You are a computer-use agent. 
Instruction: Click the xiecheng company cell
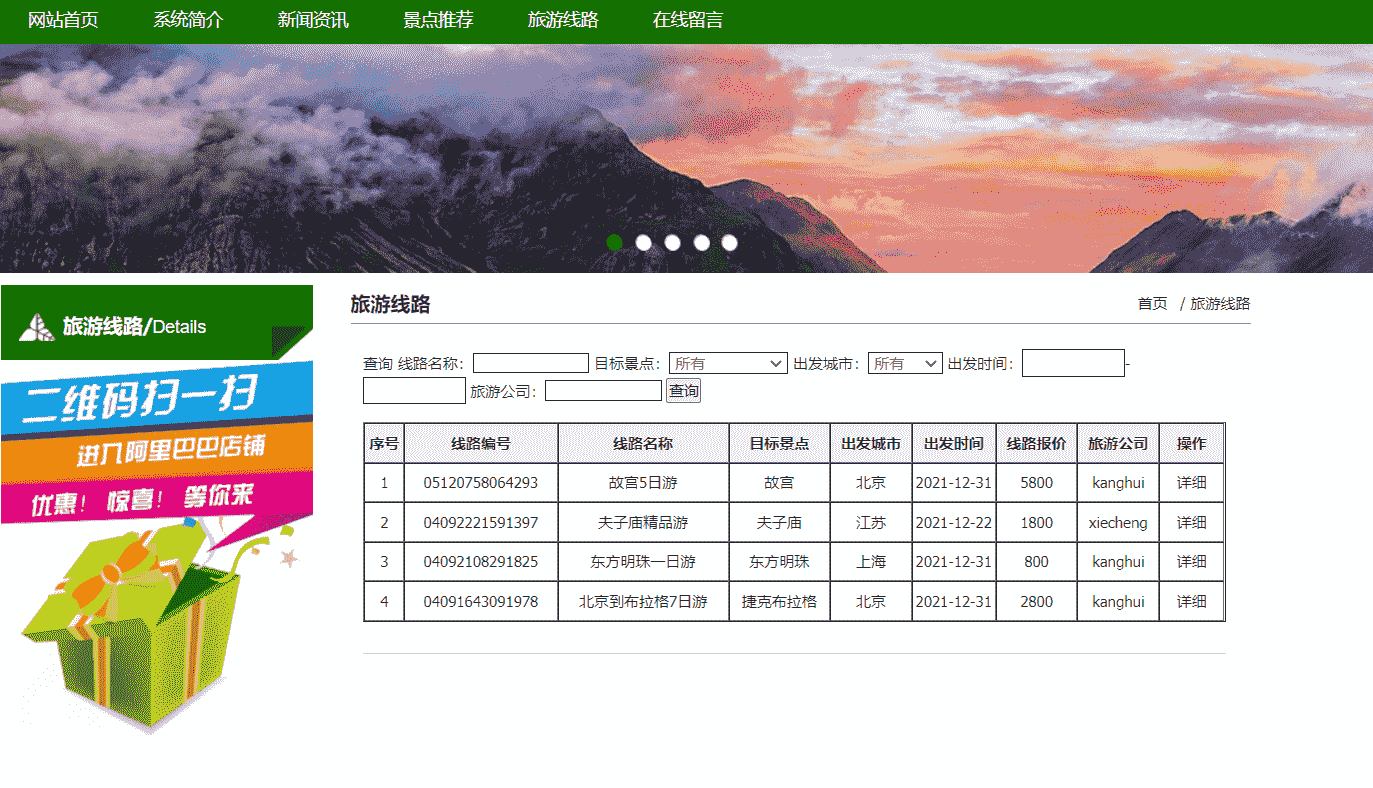[x=1118, y=523]
